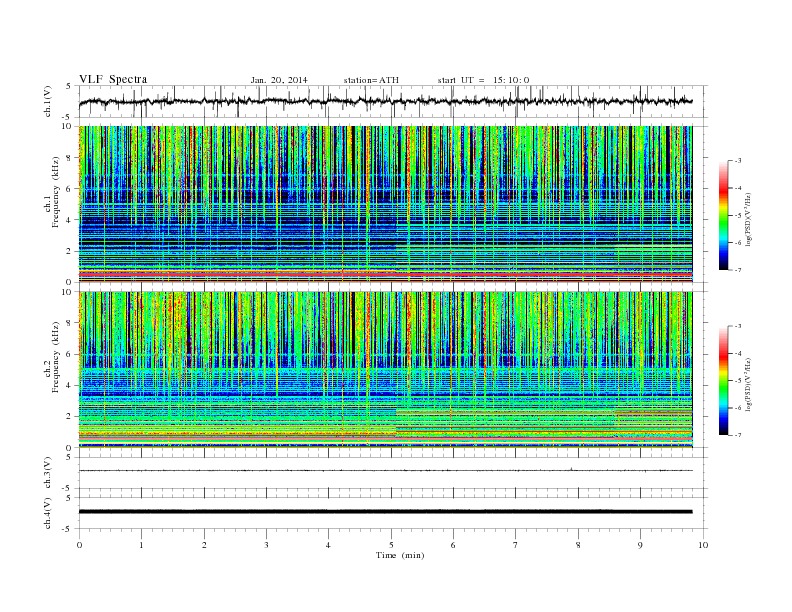Screen dimensions: 792x612
Task: Click the "VLF Spectra" plot title
Action: click(x=113, y=79)
